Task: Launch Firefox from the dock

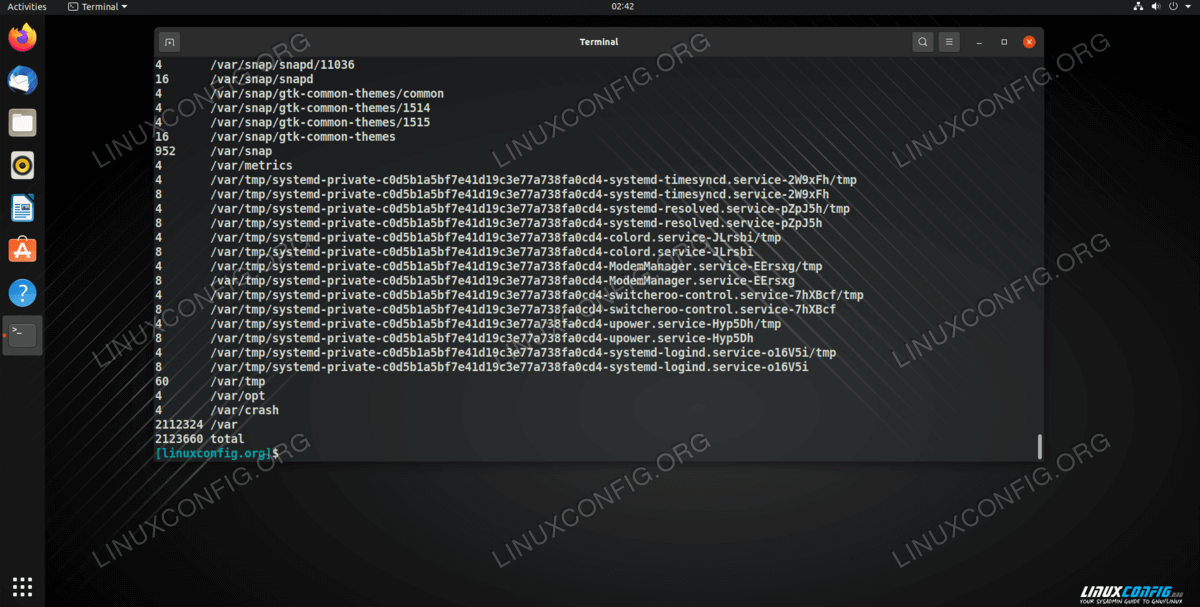Action: click(x=22, y=39)
